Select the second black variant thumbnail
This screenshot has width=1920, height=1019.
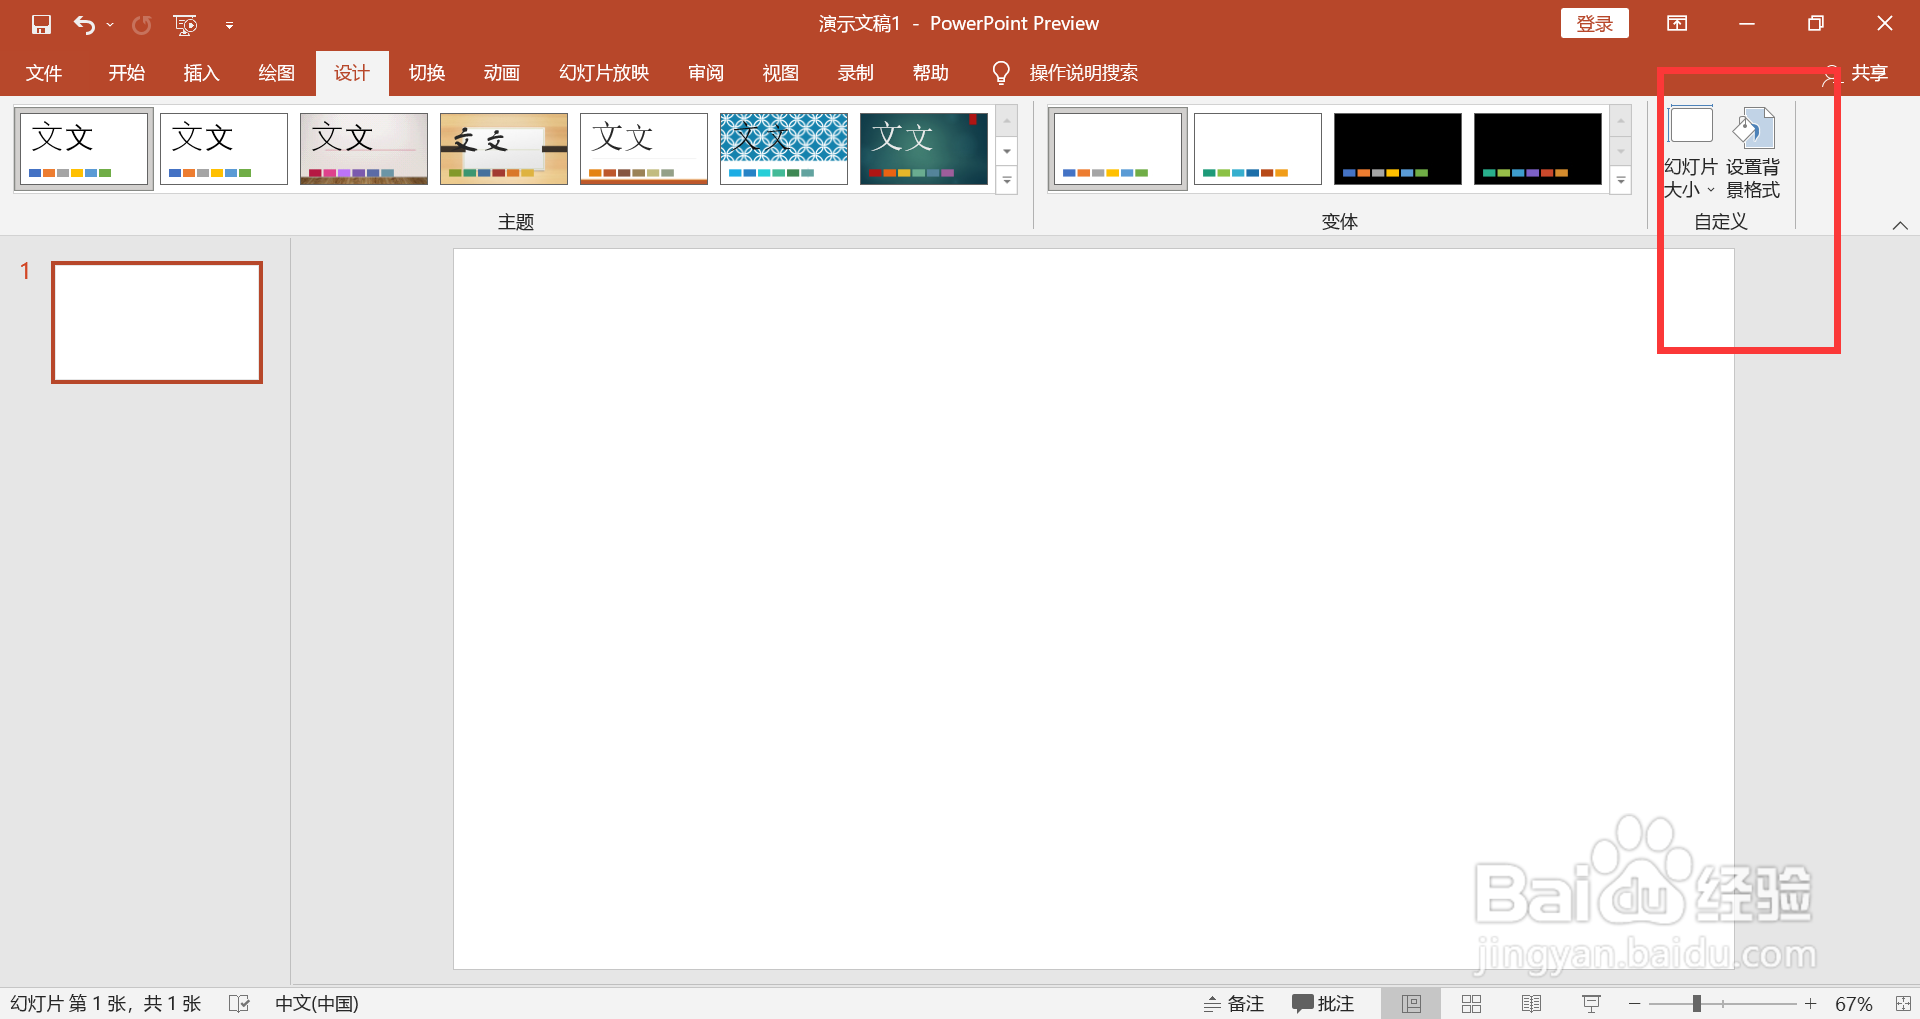pos(1538,149)
